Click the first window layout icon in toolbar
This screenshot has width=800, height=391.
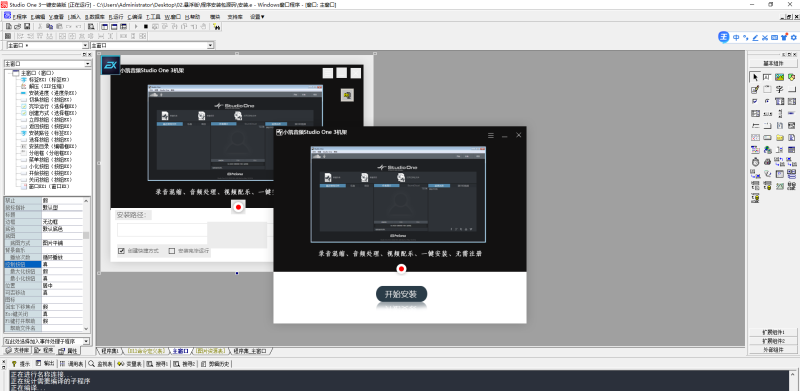click(105, 26)
